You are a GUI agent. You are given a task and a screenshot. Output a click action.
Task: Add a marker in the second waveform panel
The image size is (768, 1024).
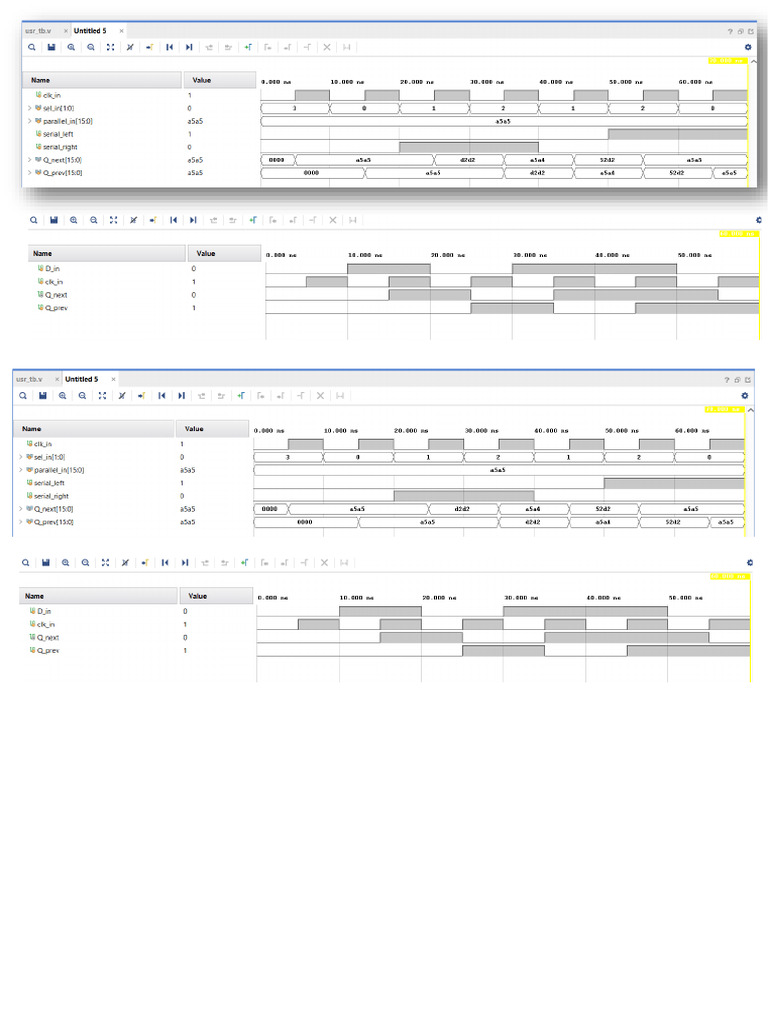pos(253,220)
